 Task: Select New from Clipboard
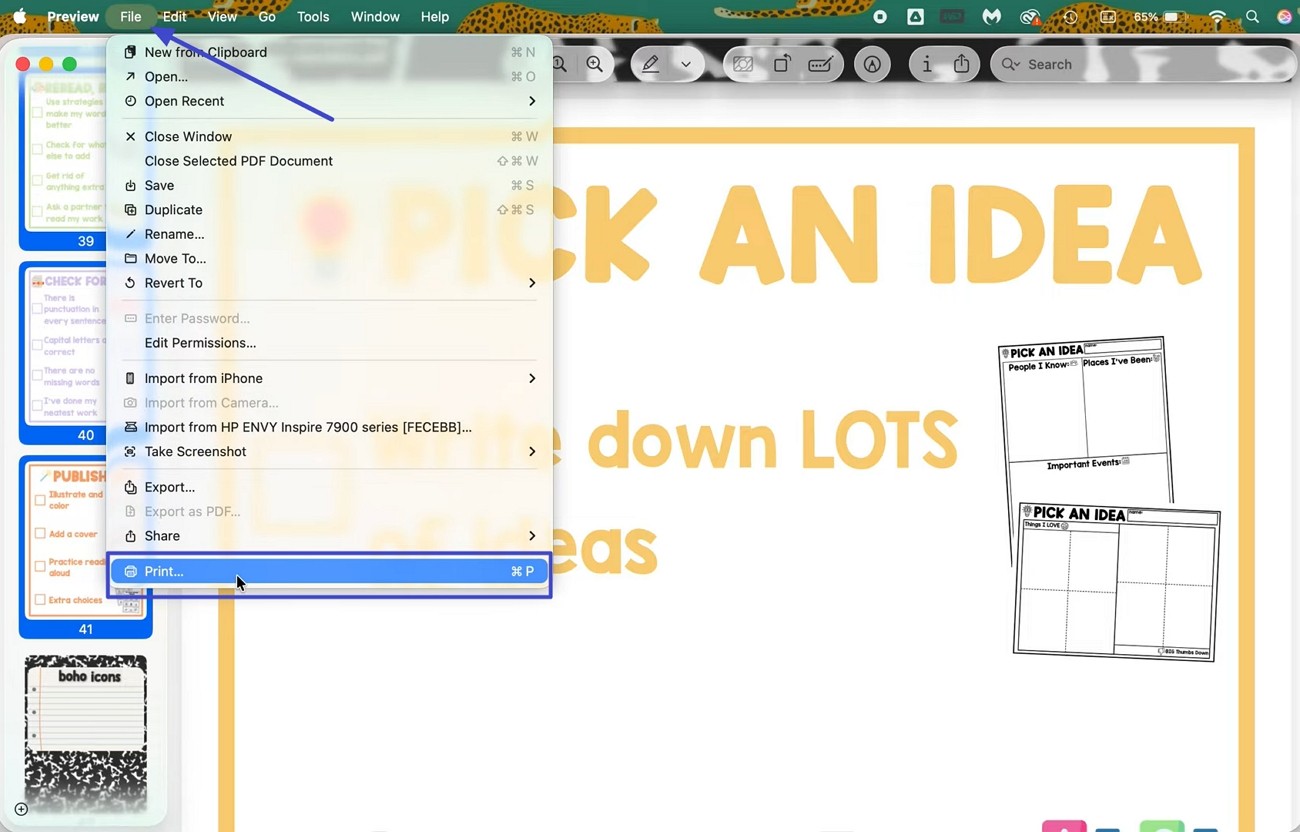tap(329, 52)
